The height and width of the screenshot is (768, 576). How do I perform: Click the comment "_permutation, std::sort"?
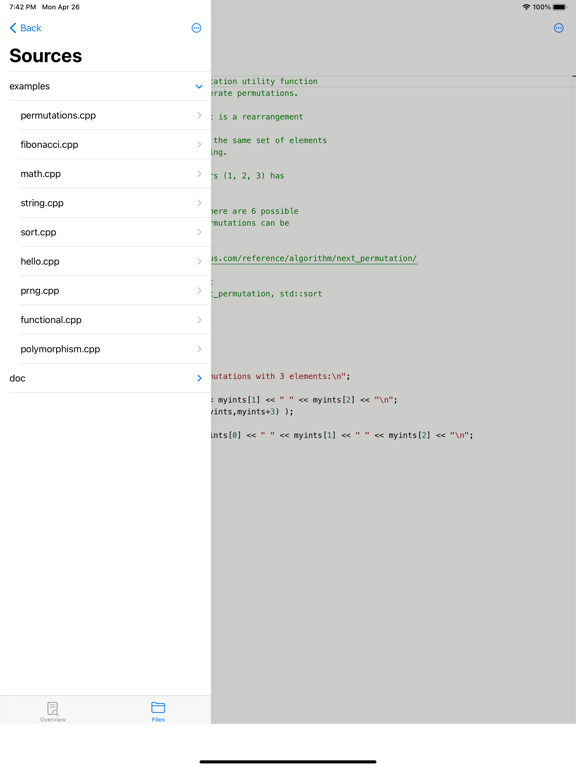pos(267,294)
